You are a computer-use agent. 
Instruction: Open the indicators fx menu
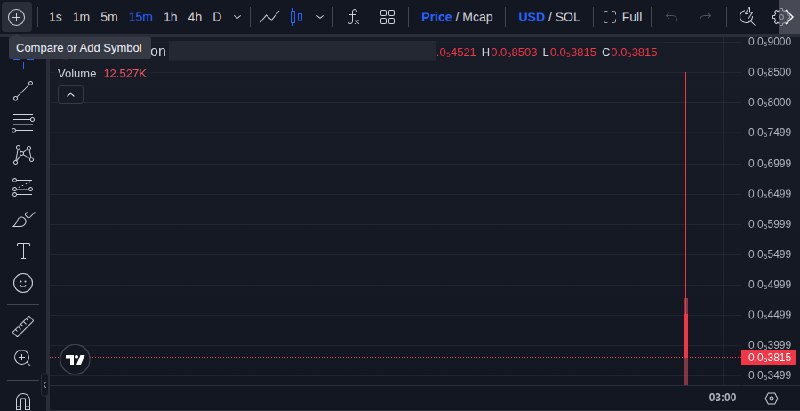pyautogui.click(x=353, y=17)
